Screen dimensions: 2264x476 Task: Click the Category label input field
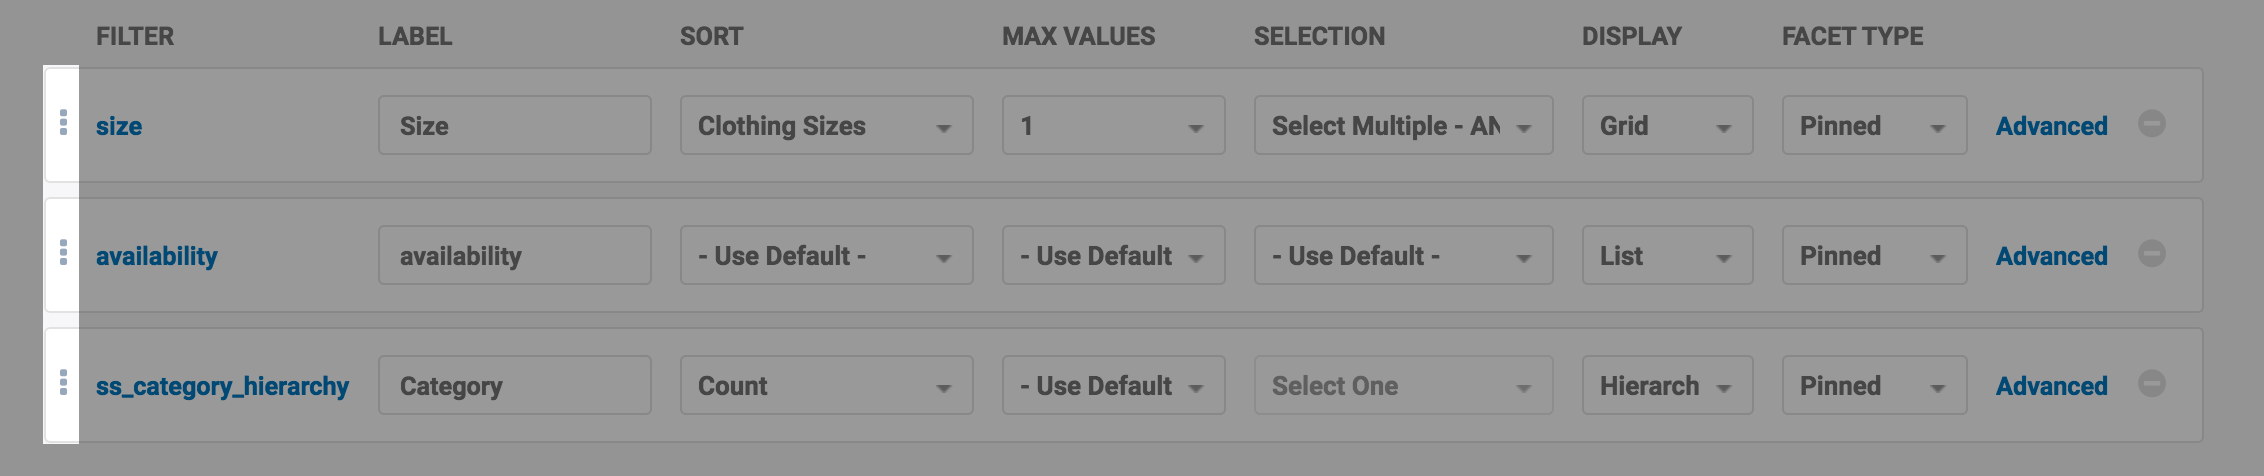514,386
